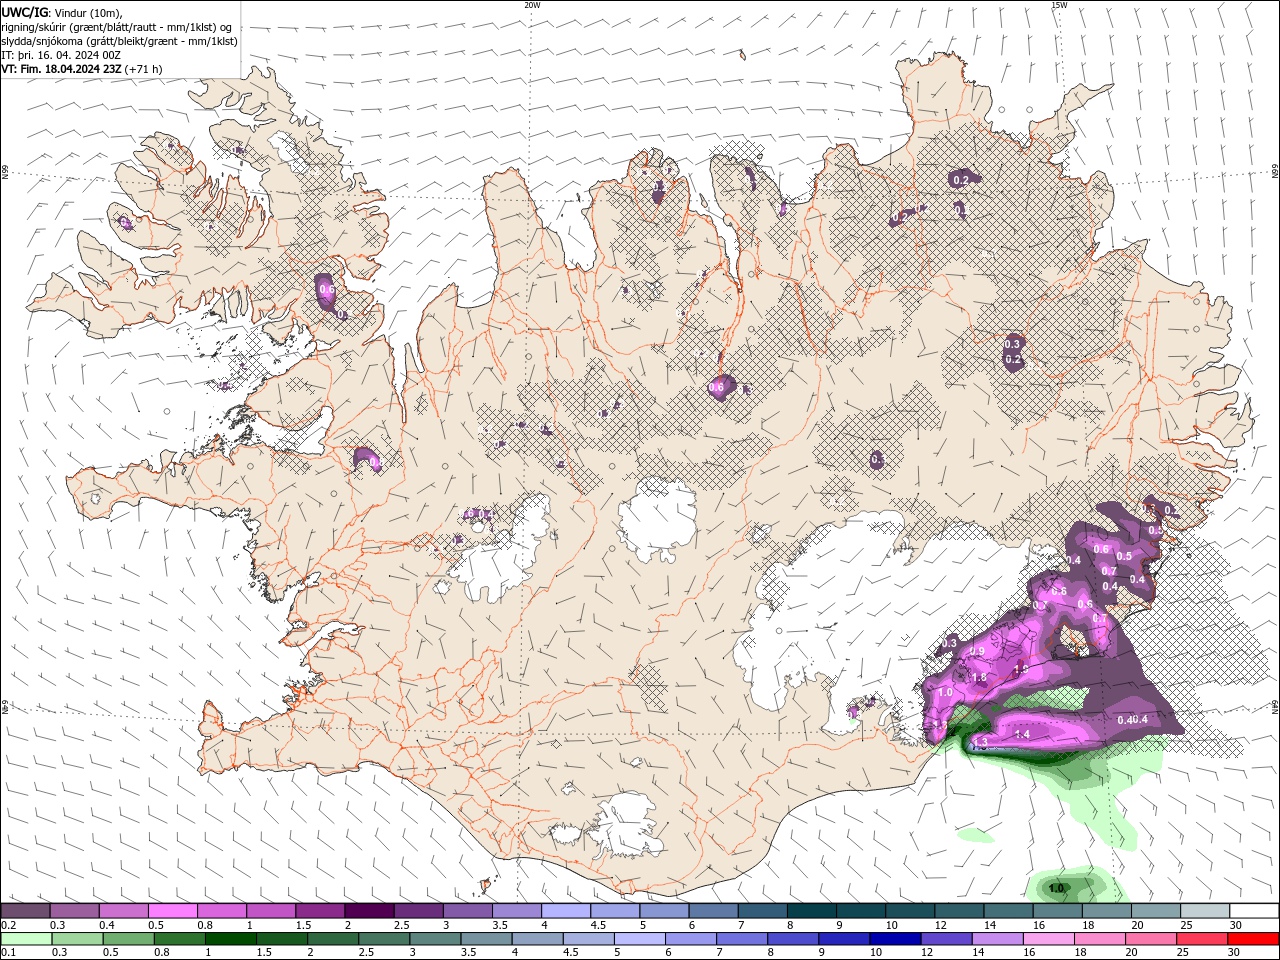
Task: Click the 'rigning/skúrir' legend description line
Action: tap(117, 27)
